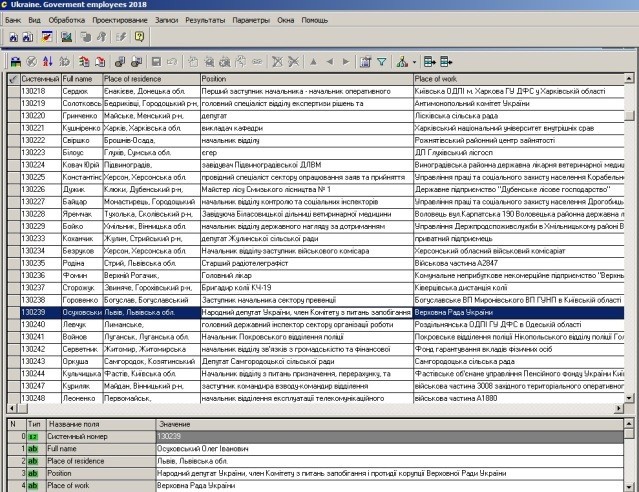Image resolution: width=639 pixels, height=492 pixels.
Task: Open dropdown arrow beside the hierarchy icon
Action: (414, 62)
